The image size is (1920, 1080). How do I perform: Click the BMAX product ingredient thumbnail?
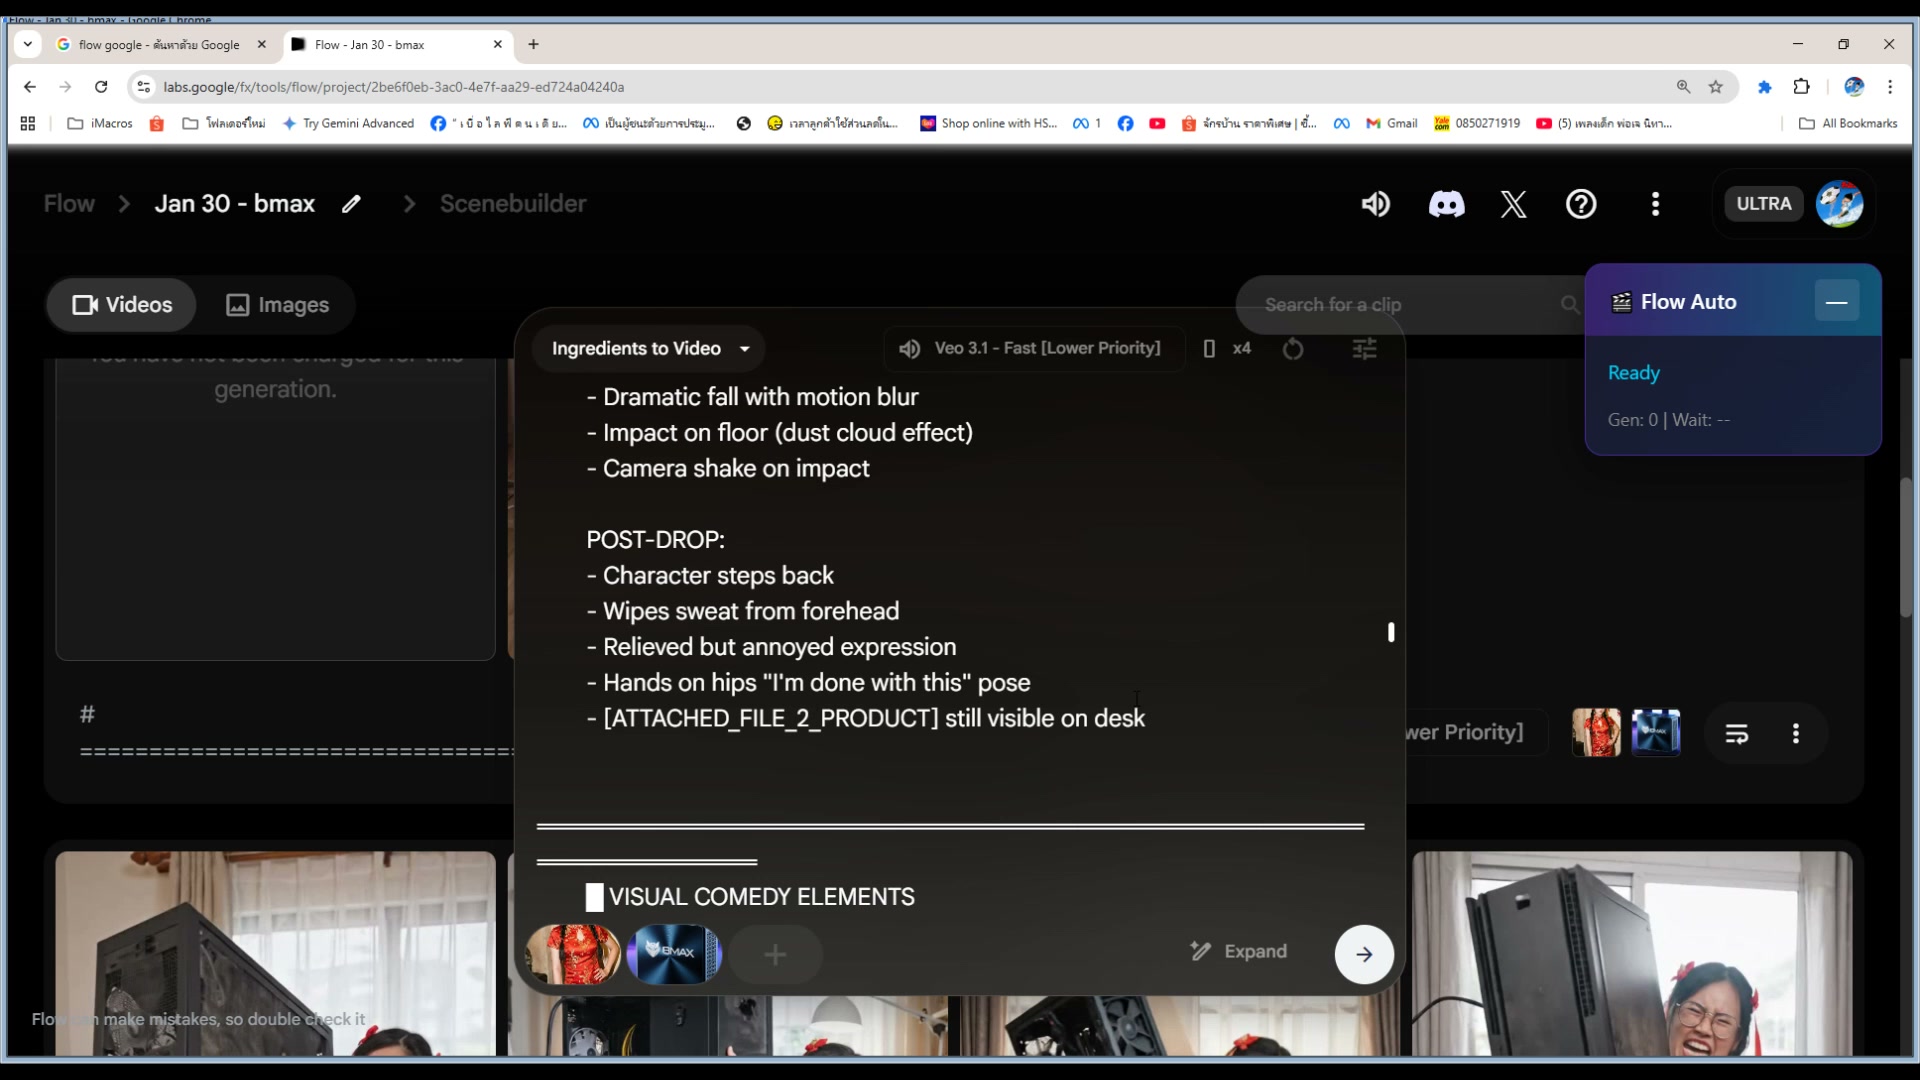pyautogui.click(x=674, y=954)
